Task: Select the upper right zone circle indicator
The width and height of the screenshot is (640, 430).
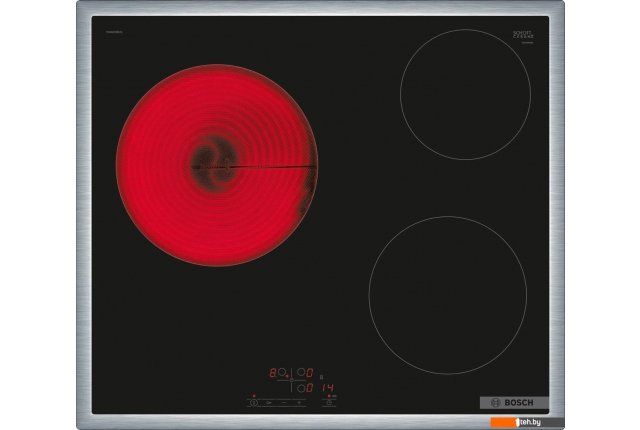Action: (299, 372)
